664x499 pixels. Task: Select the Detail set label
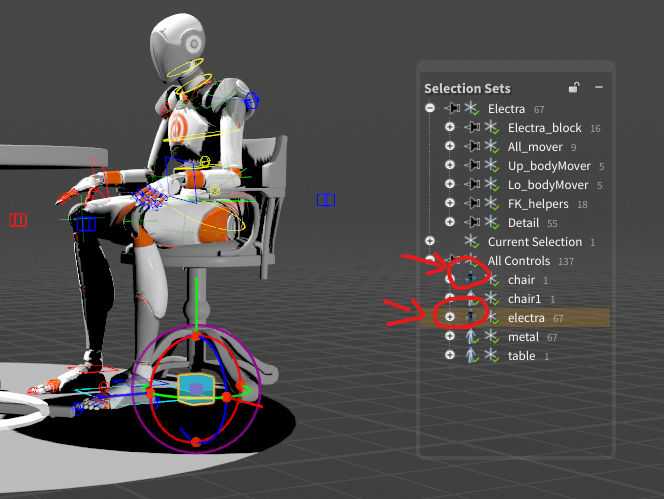pyautogui.click(x=523, y=223)
